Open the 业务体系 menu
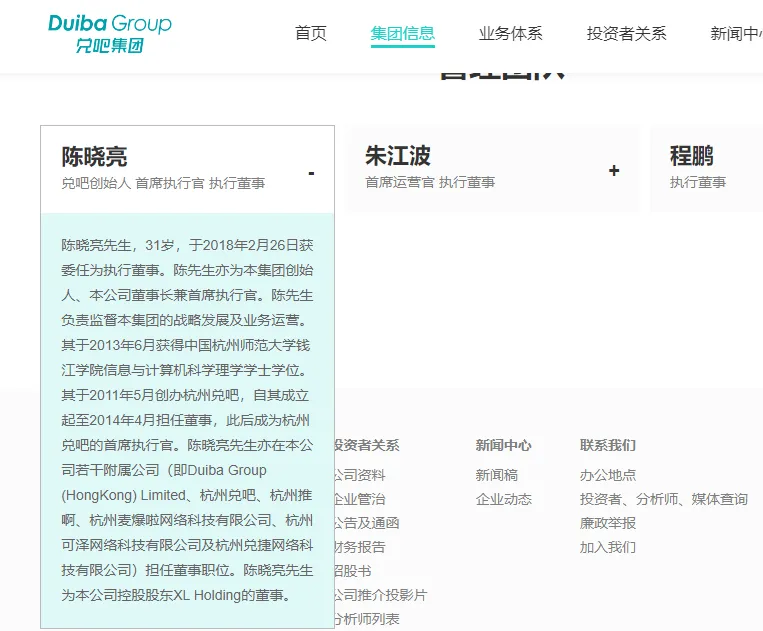Image resolution: width=763 pixels, height=631 pixels. click(x=510, y=33)
